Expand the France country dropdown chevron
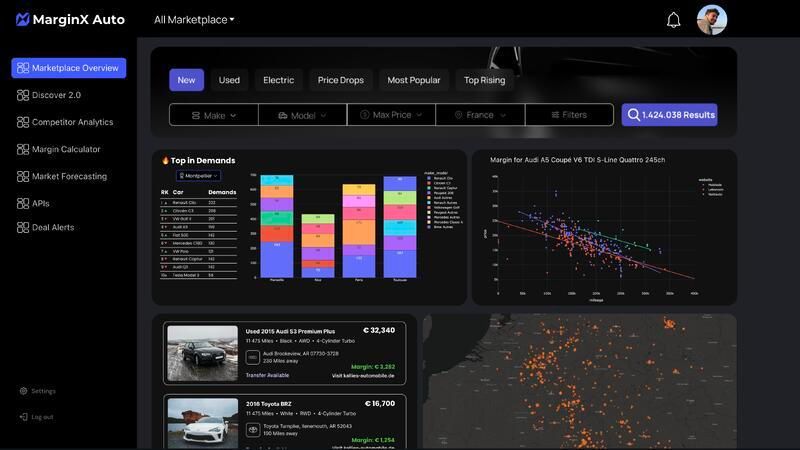This screenshot has width=800, height=450. click(x=503, y=115)
